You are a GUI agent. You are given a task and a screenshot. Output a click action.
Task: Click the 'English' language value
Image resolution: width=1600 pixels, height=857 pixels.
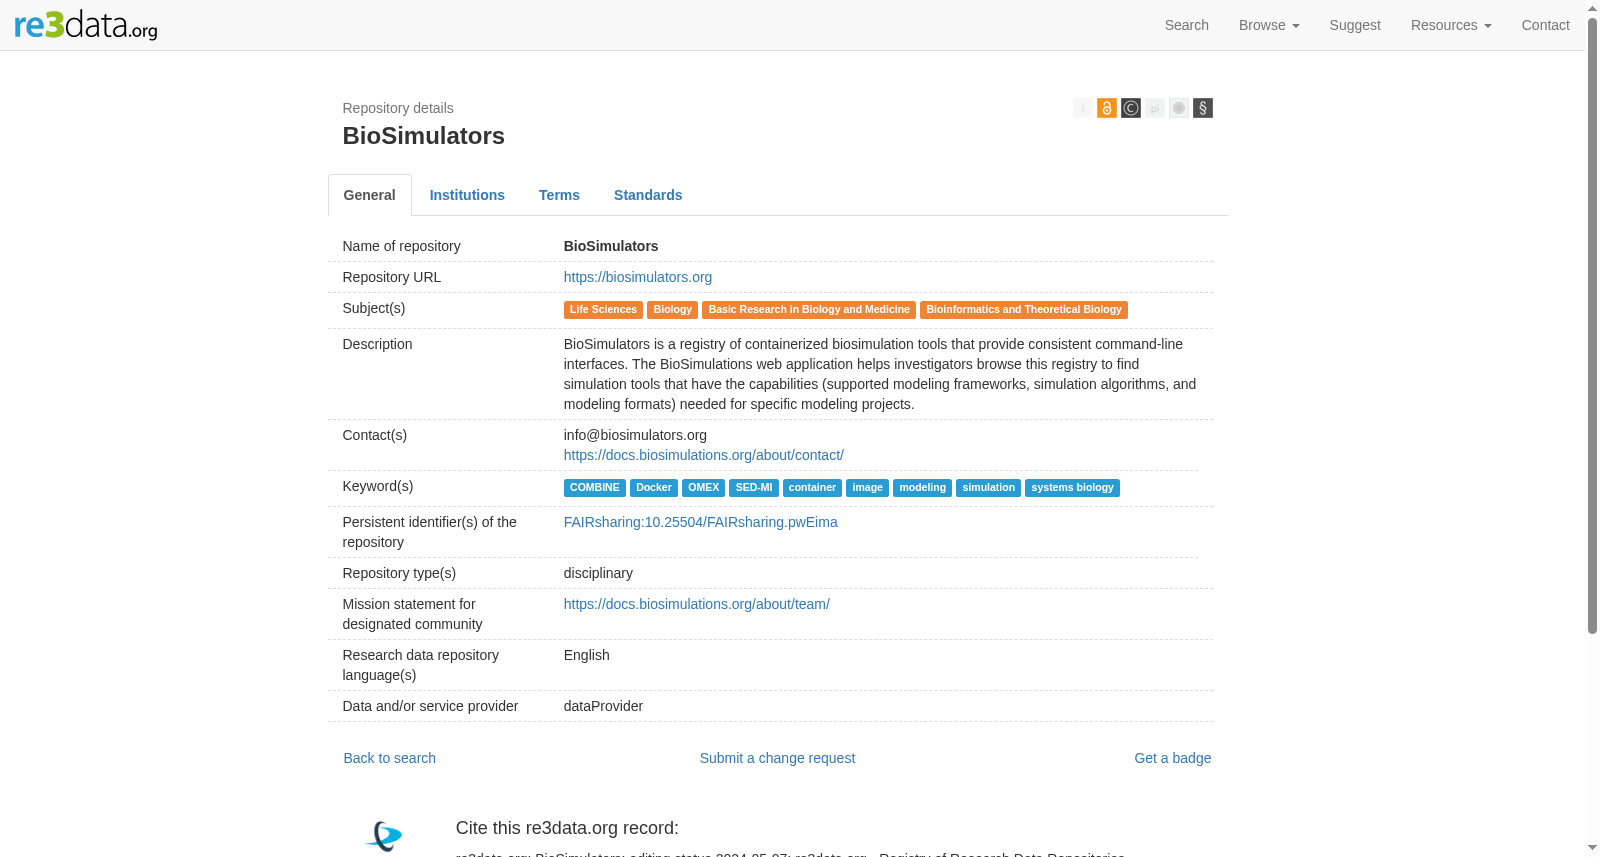pyautogui.click(x=587, y=655)
